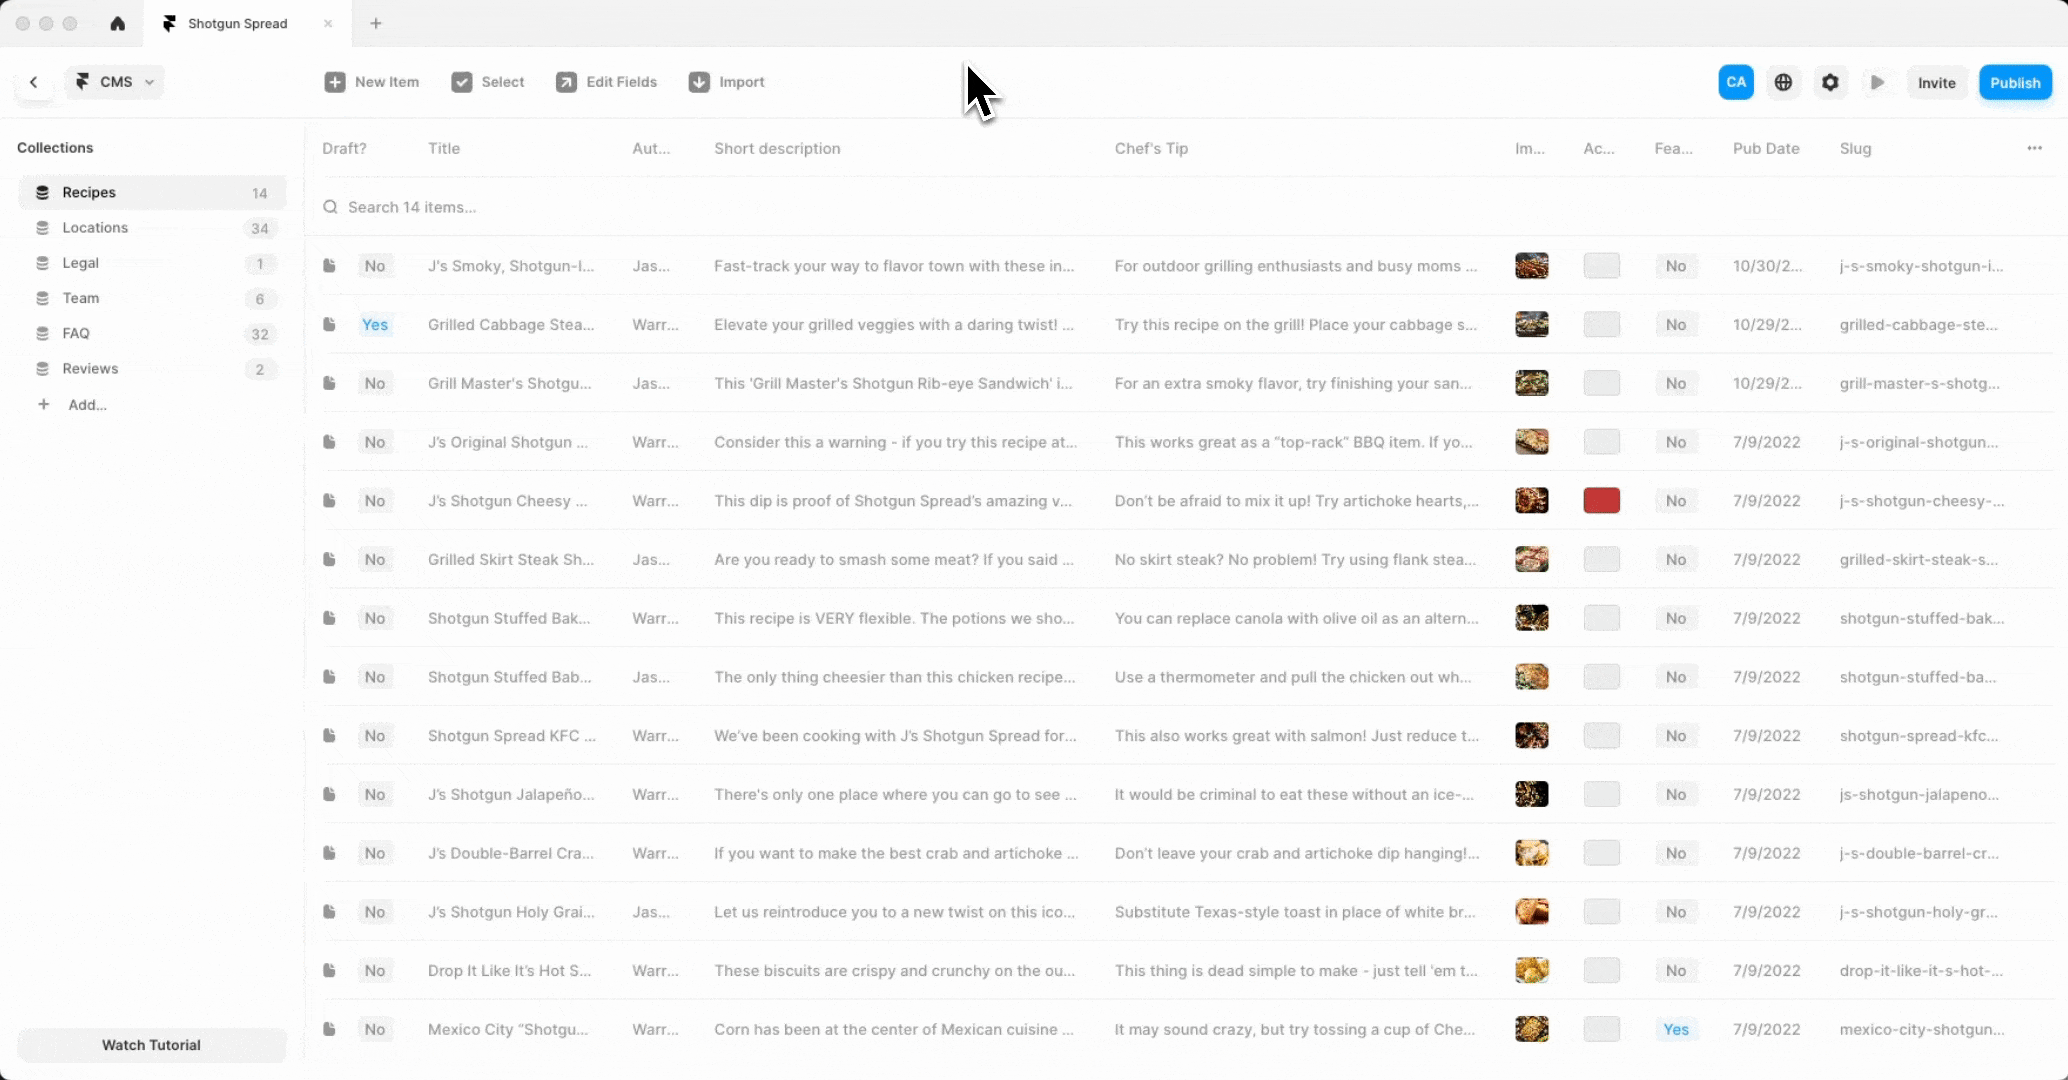Viewport: 2068px width, 1080px height.
Task: Click the Edit Fields arrow icon
Action: [566, 82]
